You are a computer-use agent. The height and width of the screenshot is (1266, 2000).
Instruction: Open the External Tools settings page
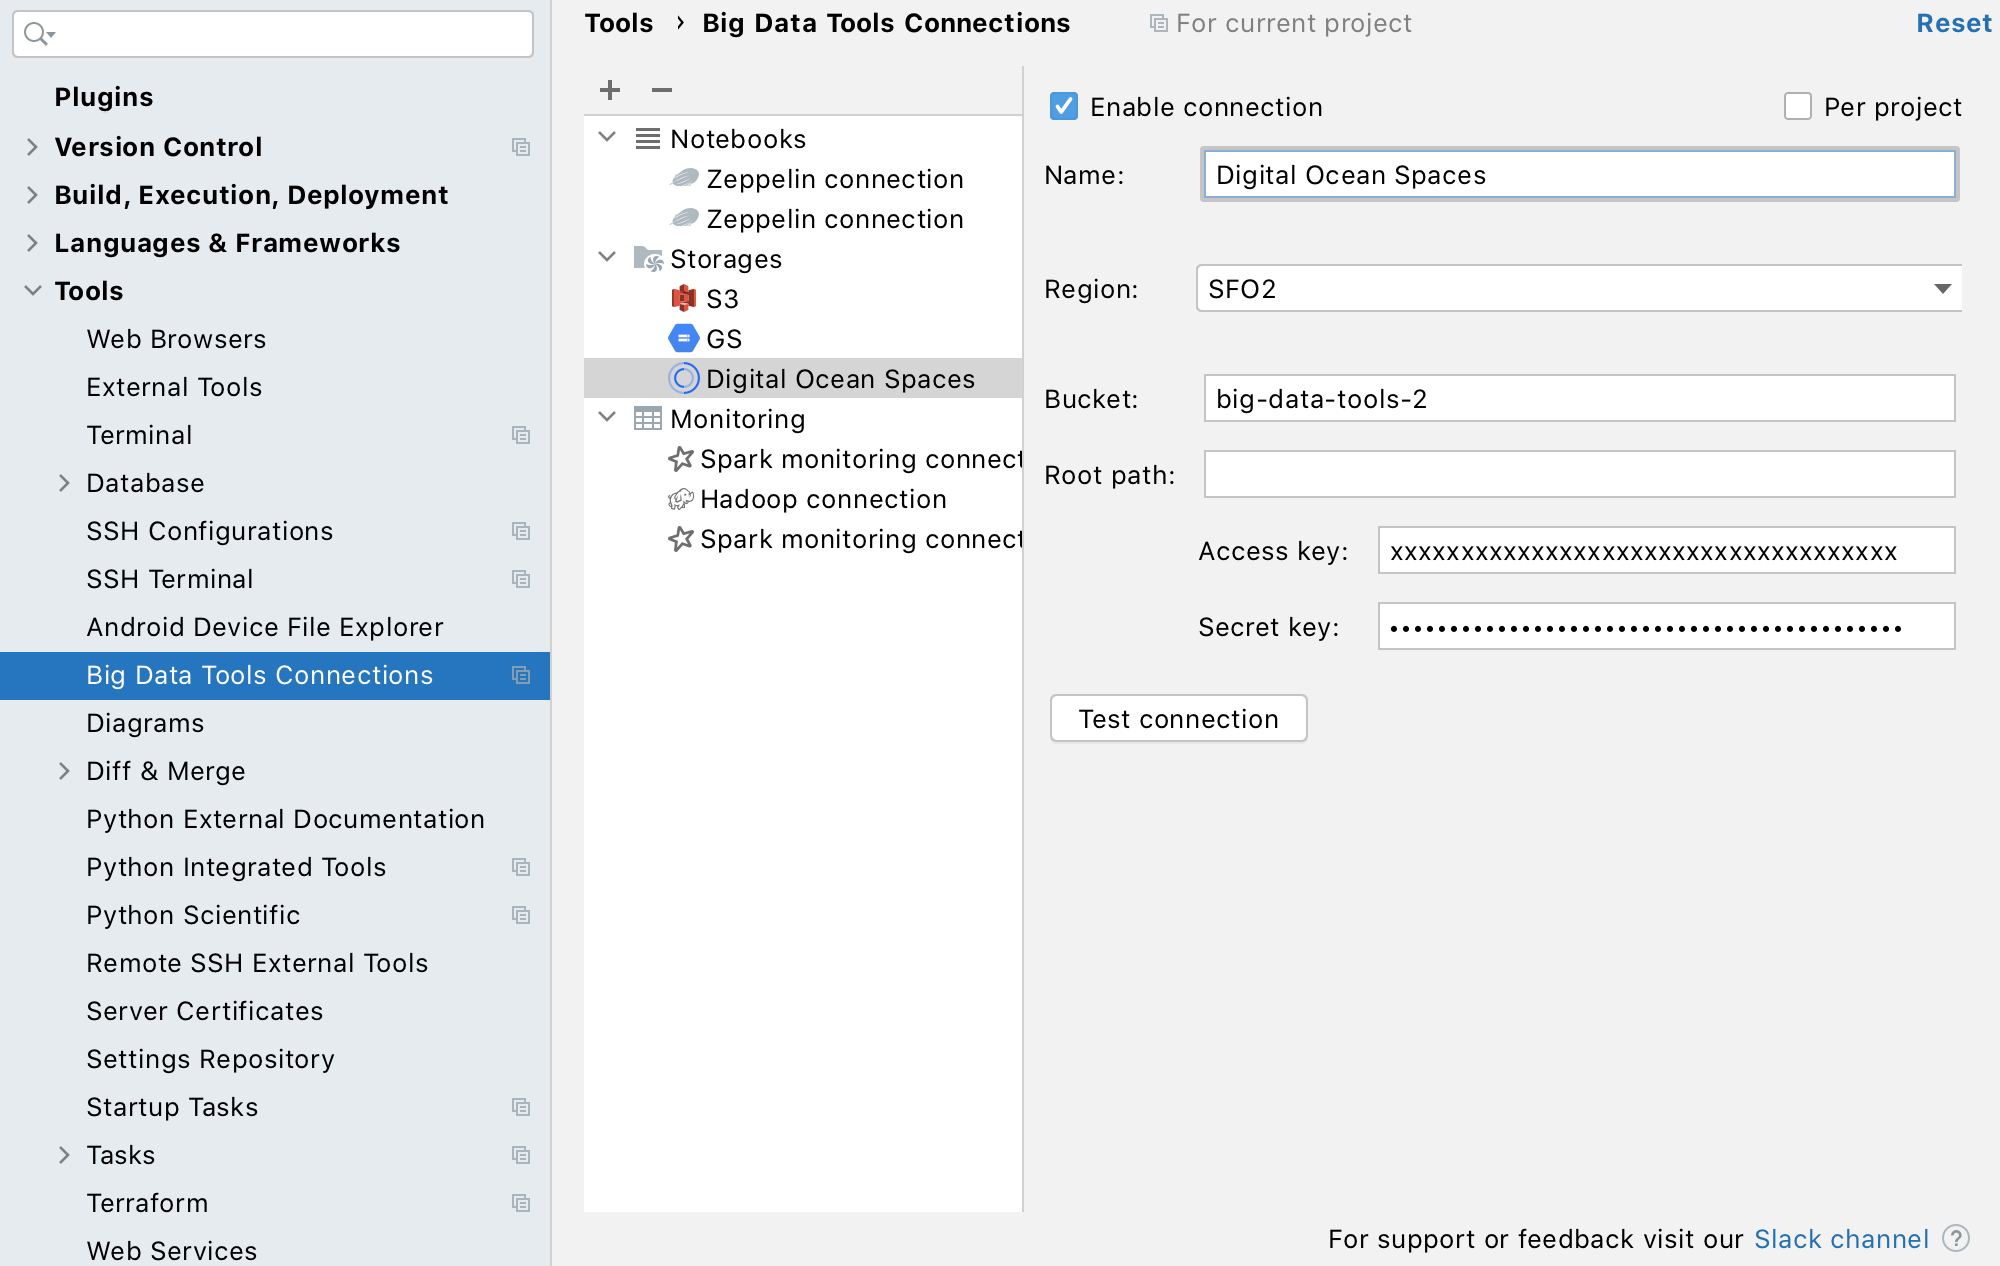pos(174,387)
